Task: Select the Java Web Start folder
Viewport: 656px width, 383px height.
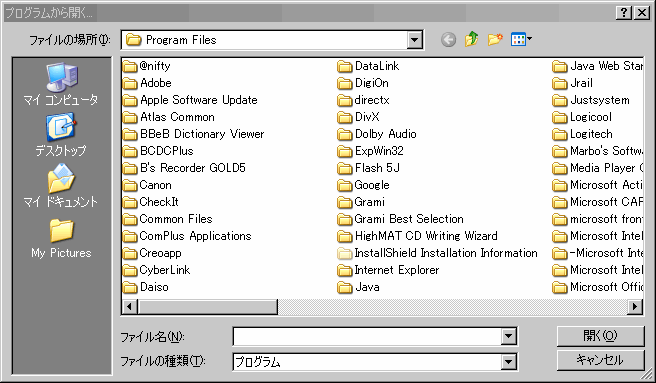Action: pyautogui.click(x=597, y=66)
